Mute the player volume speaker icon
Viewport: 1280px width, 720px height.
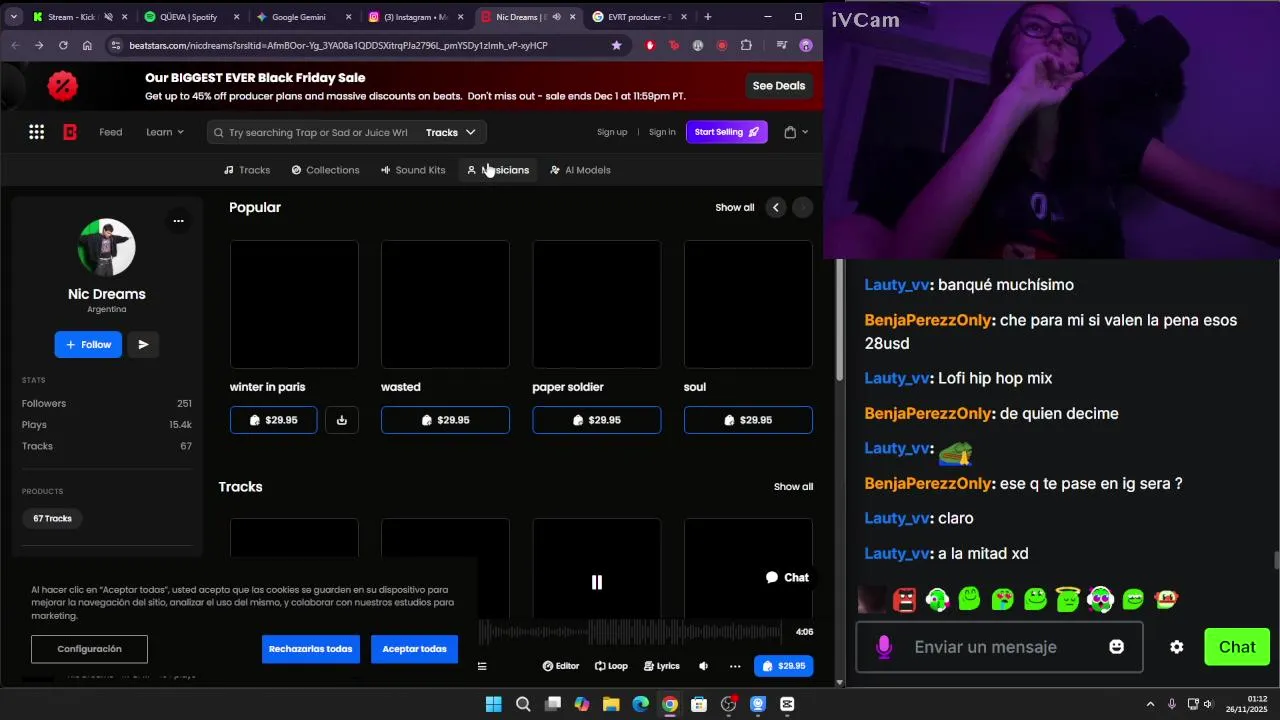point(703,666)
